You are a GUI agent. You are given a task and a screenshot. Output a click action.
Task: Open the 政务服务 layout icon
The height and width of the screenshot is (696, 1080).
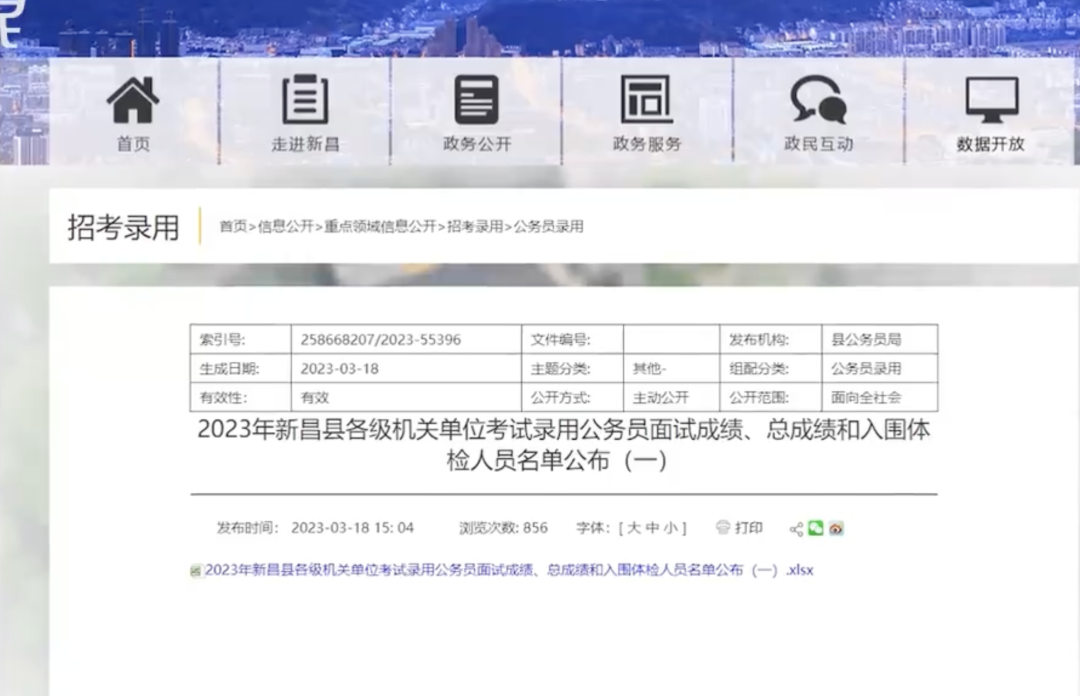pyautogui.click(x=647, y=99)
